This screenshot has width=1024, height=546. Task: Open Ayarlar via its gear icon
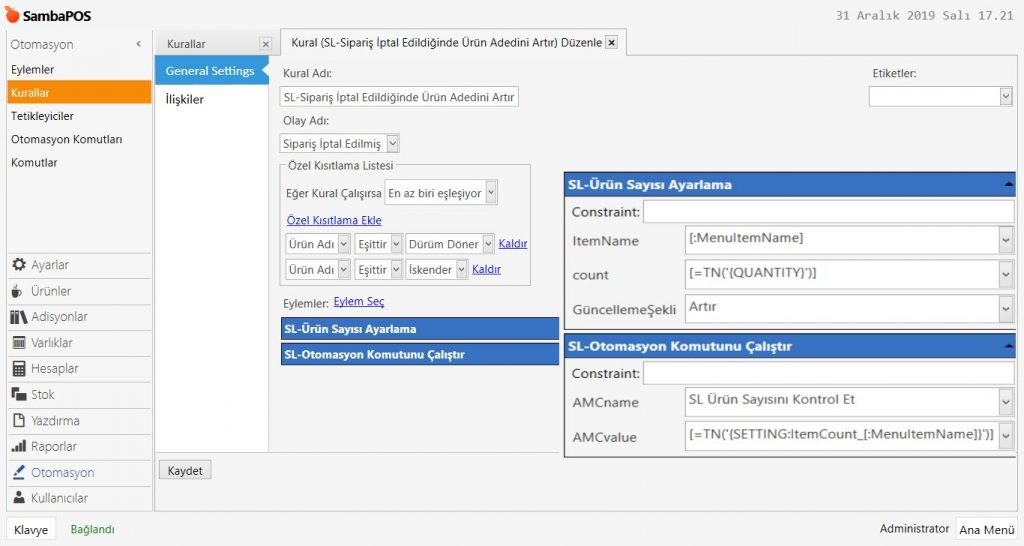coord(19,265)
